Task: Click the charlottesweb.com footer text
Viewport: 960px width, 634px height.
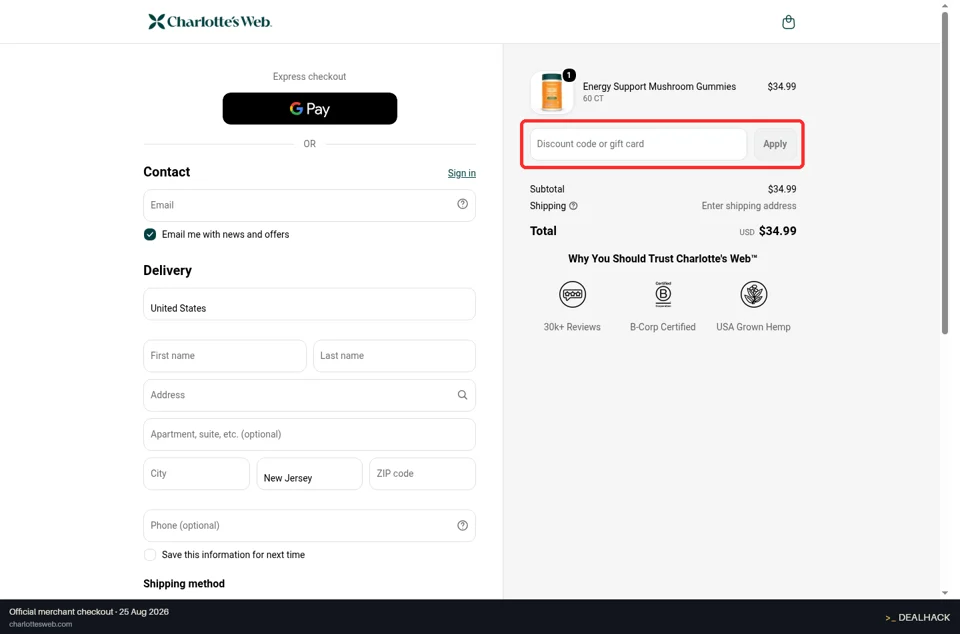Action: pos(40,624)
